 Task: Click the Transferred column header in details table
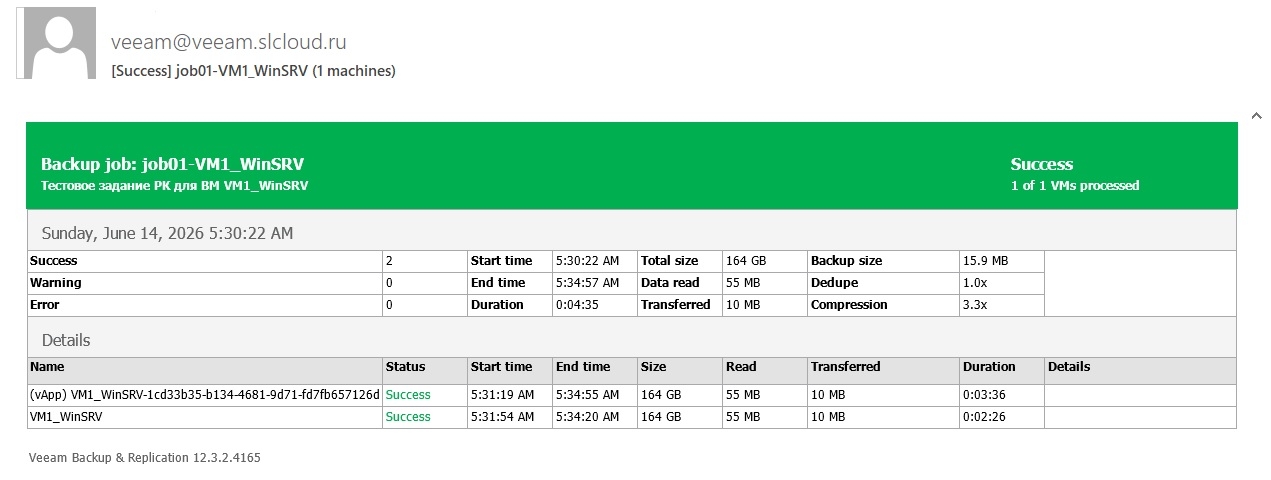[x=845, y=367]
